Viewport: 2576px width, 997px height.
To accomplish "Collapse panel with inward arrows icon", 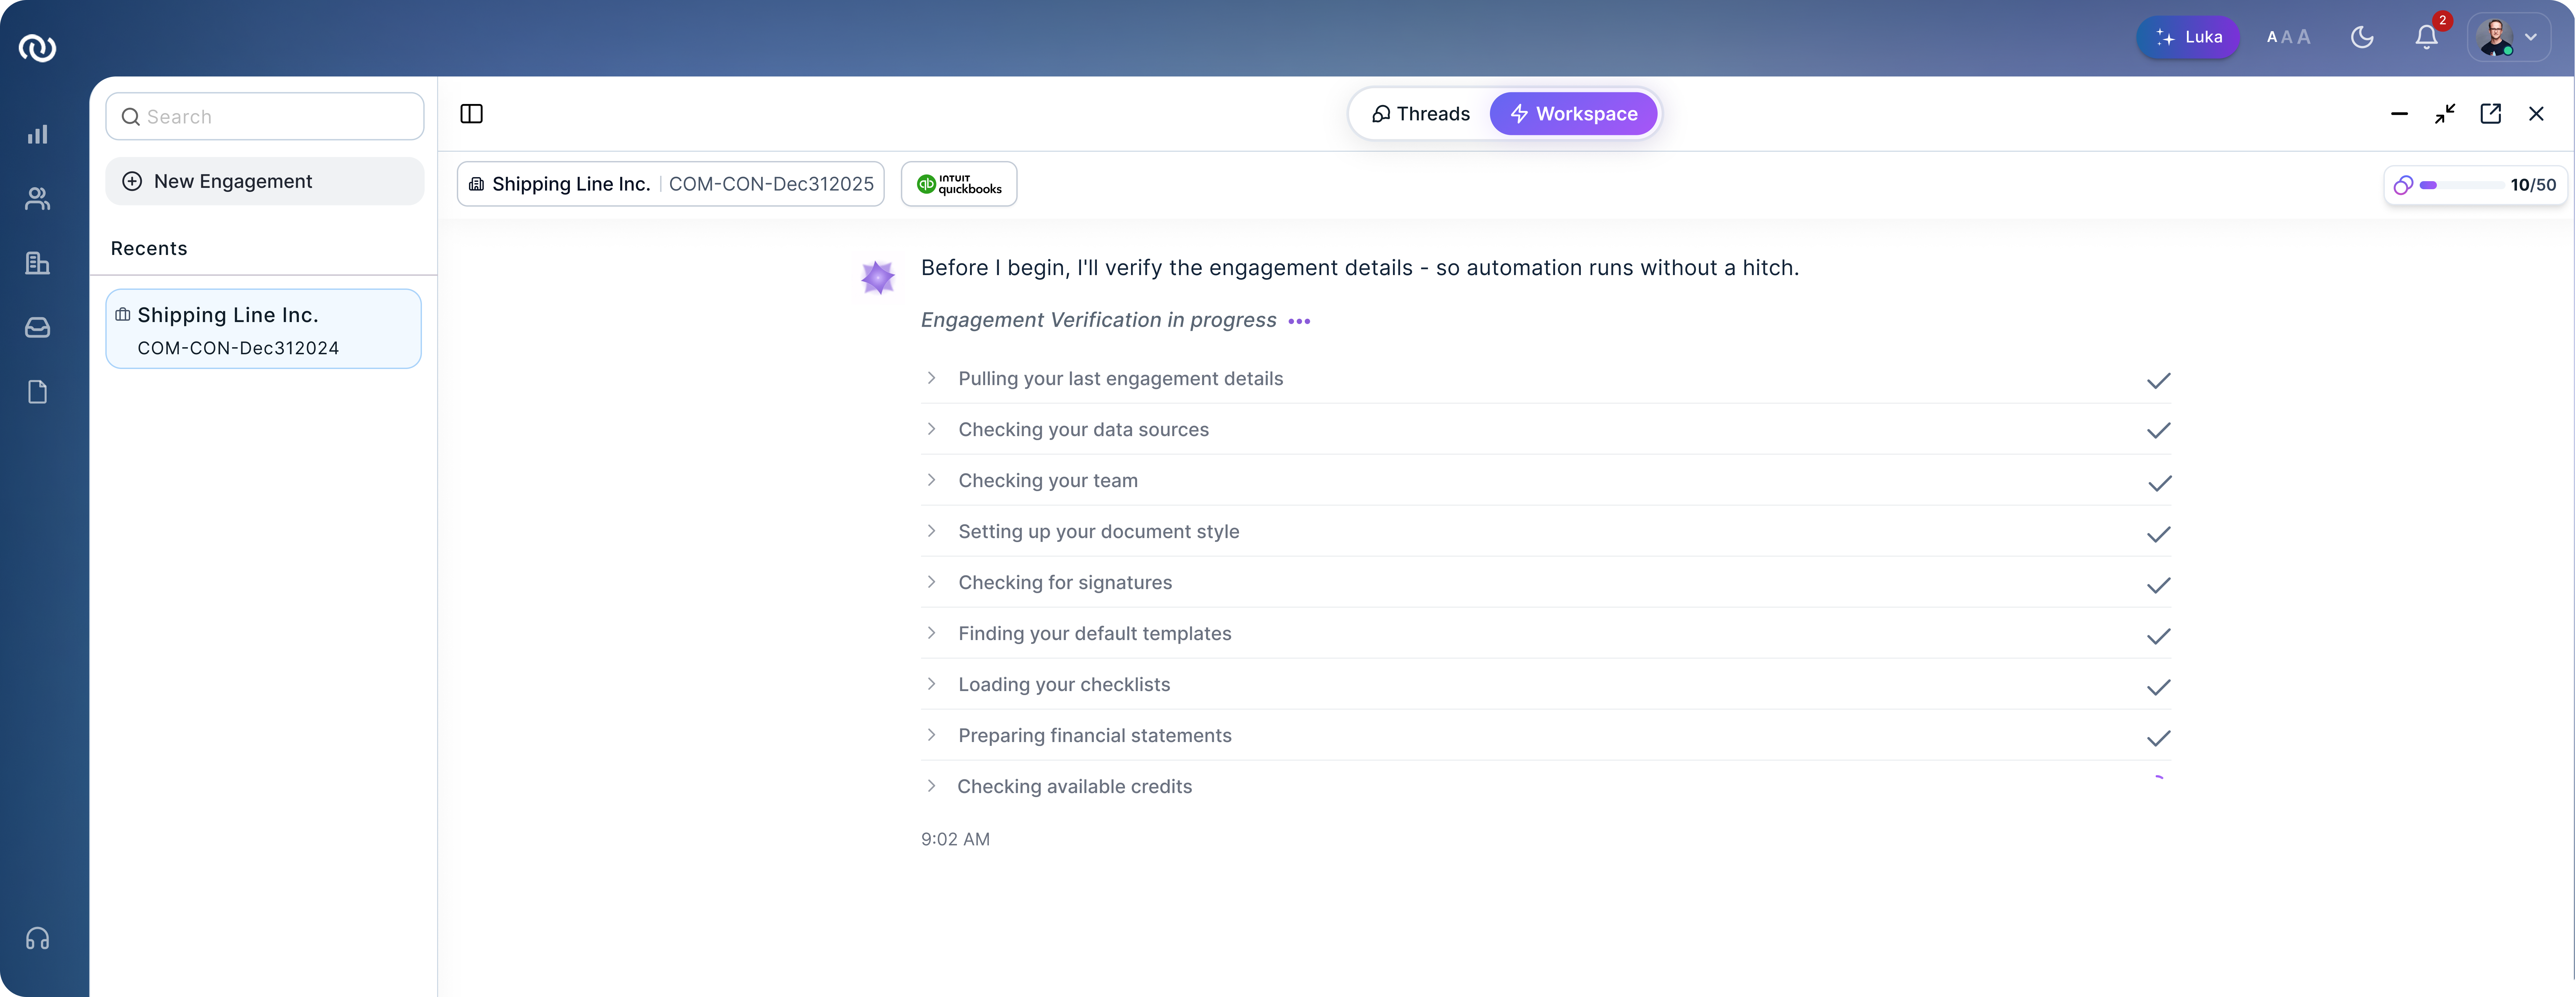I will click(x=2445, y=114).
